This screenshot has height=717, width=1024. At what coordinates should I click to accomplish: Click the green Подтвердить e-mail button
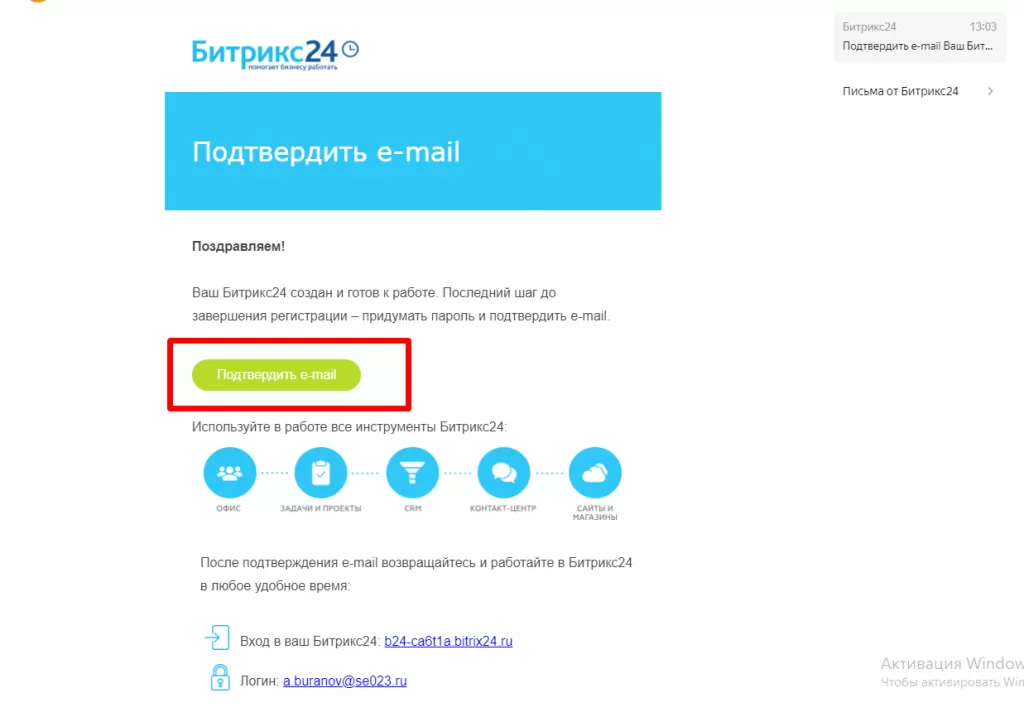pyautogui.click(x=276, y=375)
